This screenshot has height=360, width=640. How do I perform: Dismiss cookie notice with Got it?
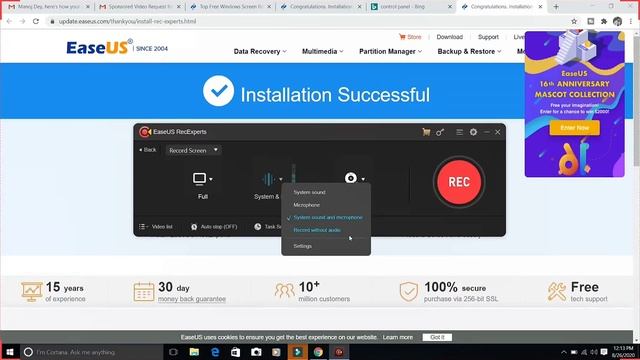click(437, 337)
